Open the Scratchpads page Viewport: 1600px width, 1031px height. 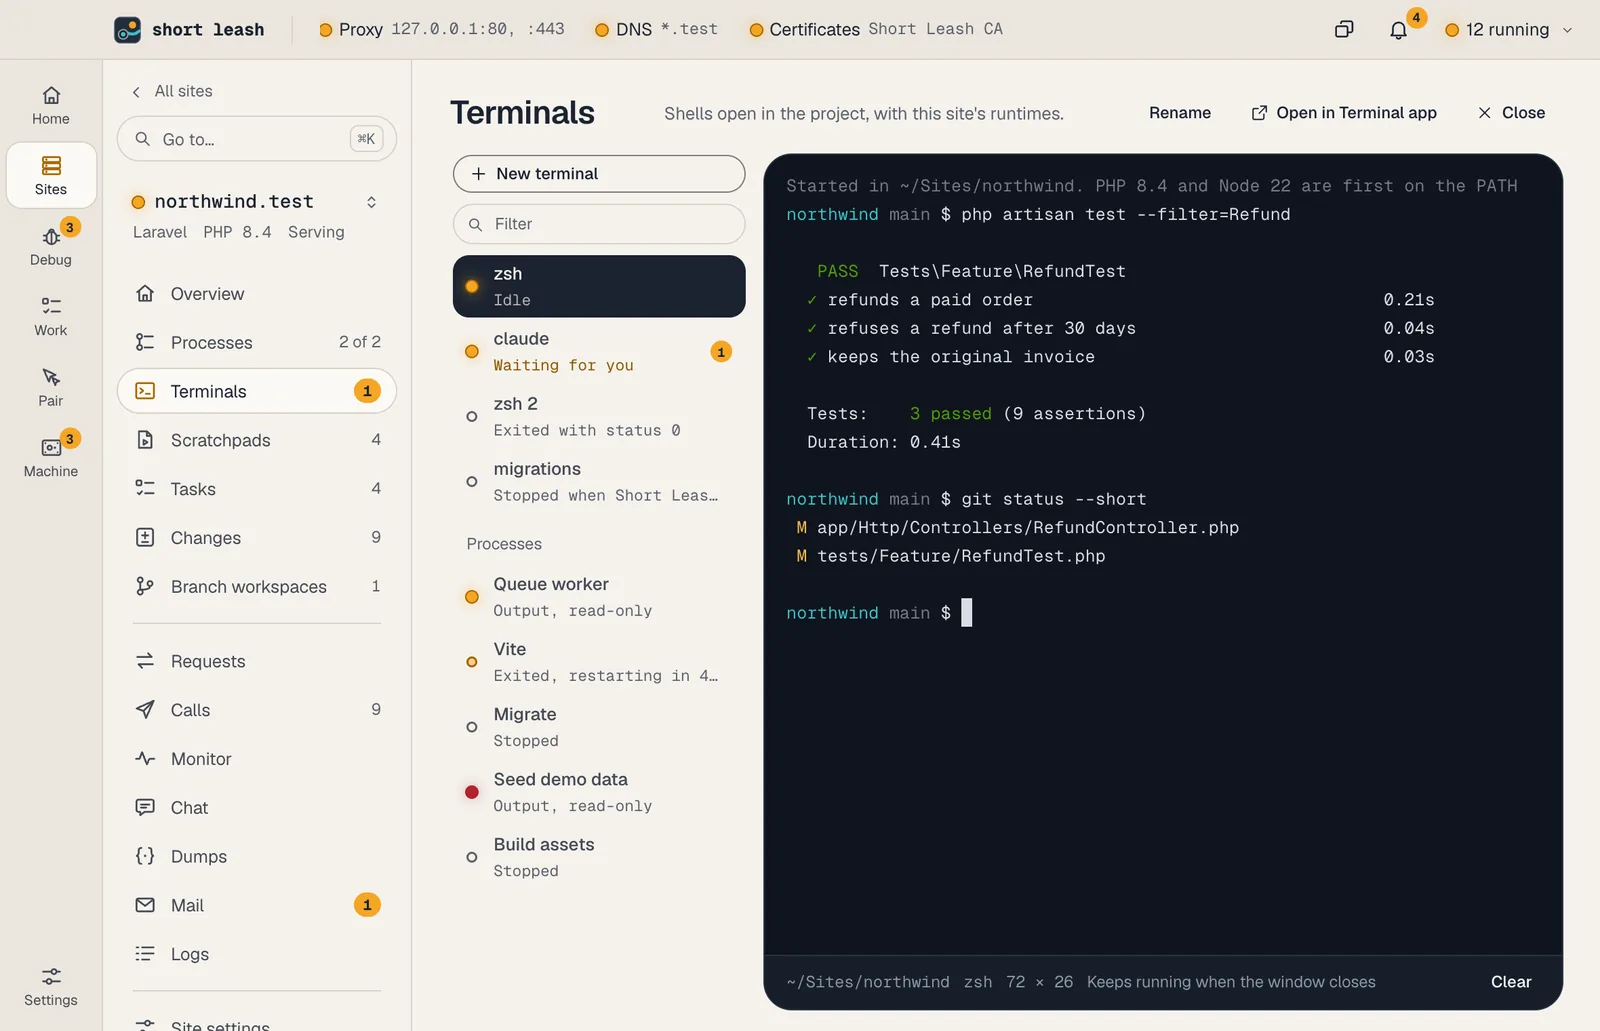pos(257,440)
